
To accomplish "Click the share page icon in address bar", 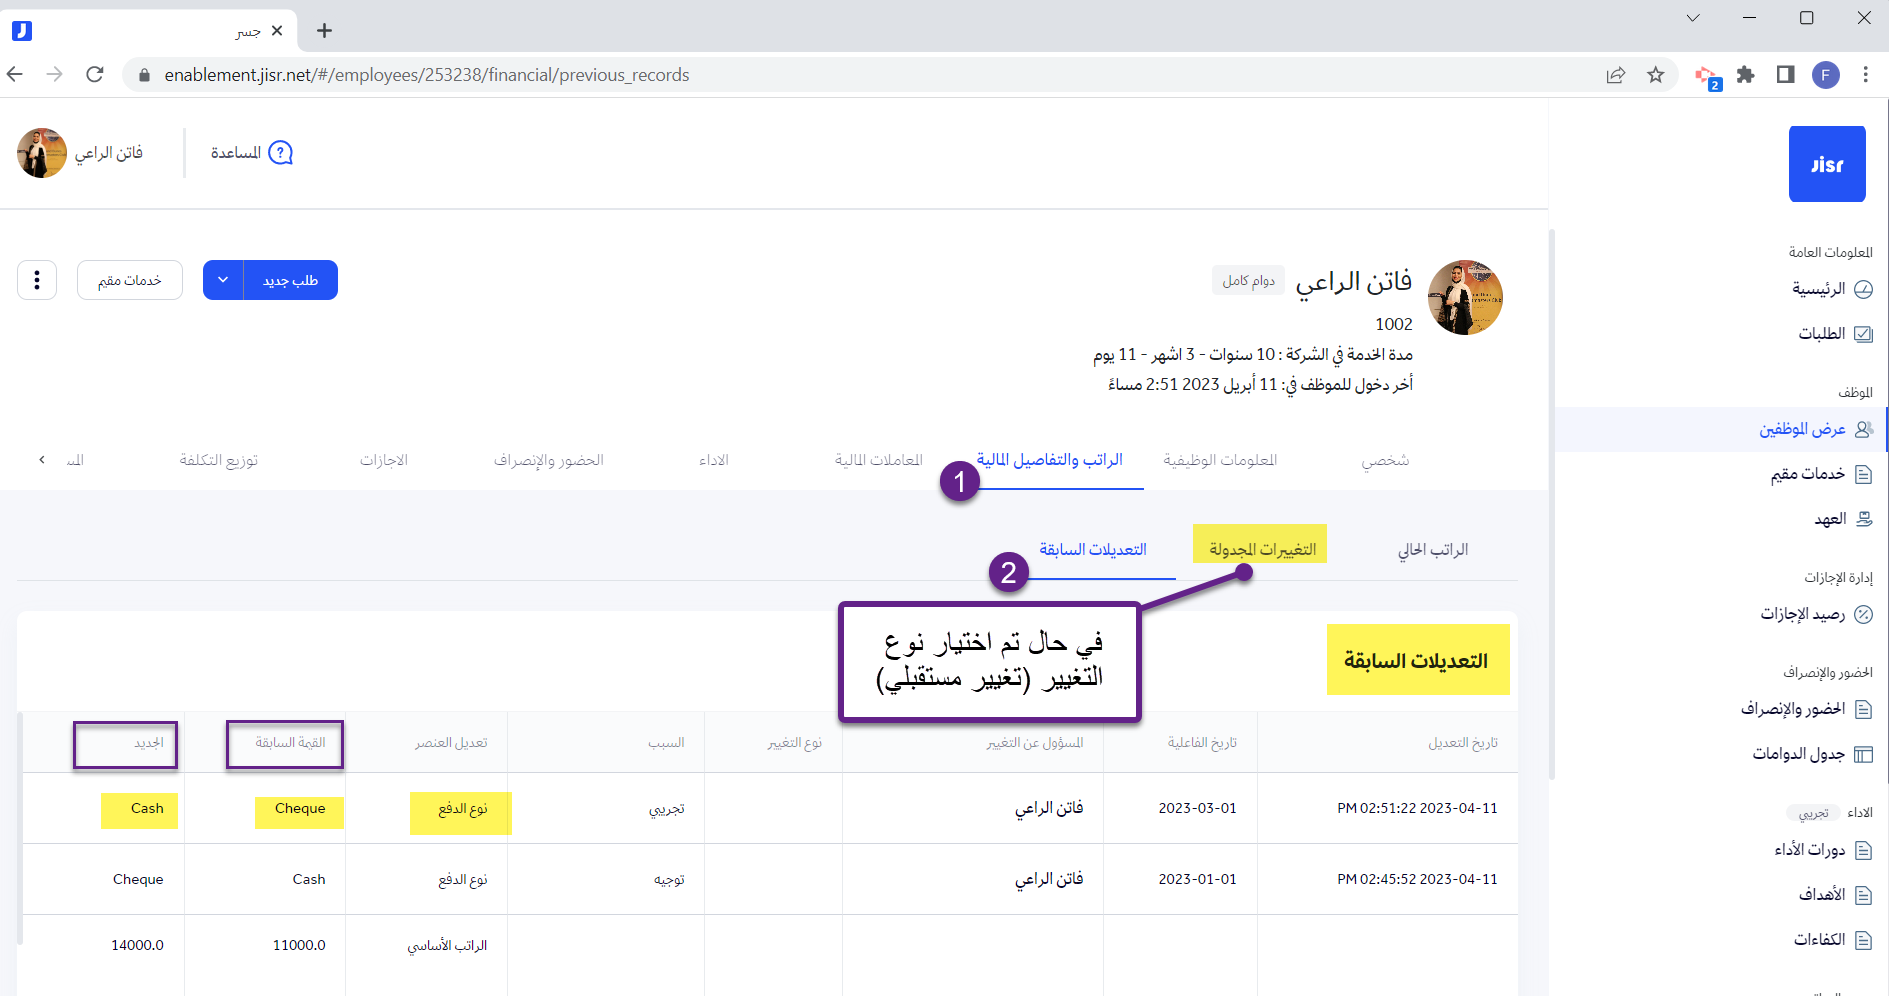I will click(x=1616, y=75).
